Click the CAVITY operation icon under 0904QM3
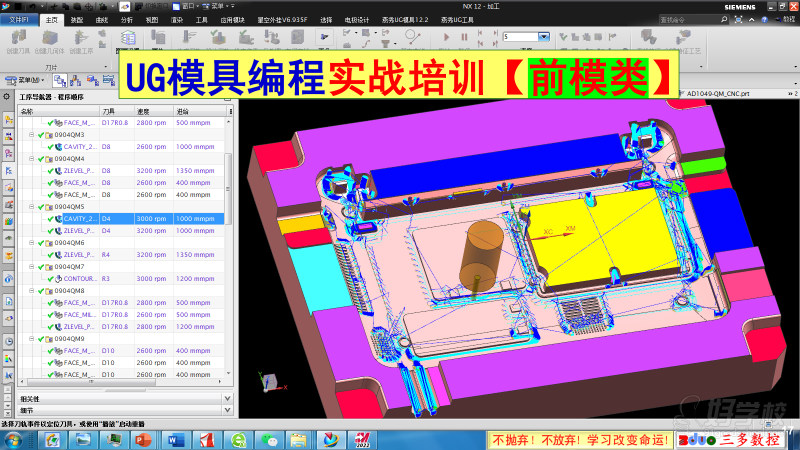This screenshot has width=800, height=450. coord(57,147)
